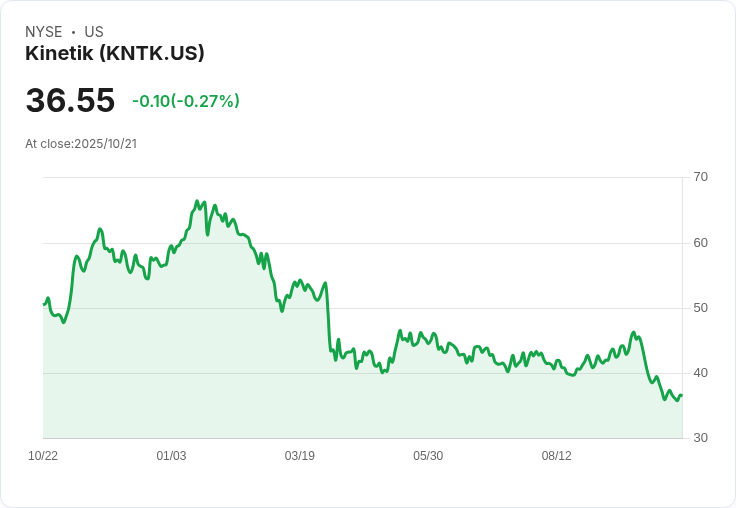Click the chart line's starting point at 10/22
This screenshot has height=508, width=736.
(x=44, y=304)
